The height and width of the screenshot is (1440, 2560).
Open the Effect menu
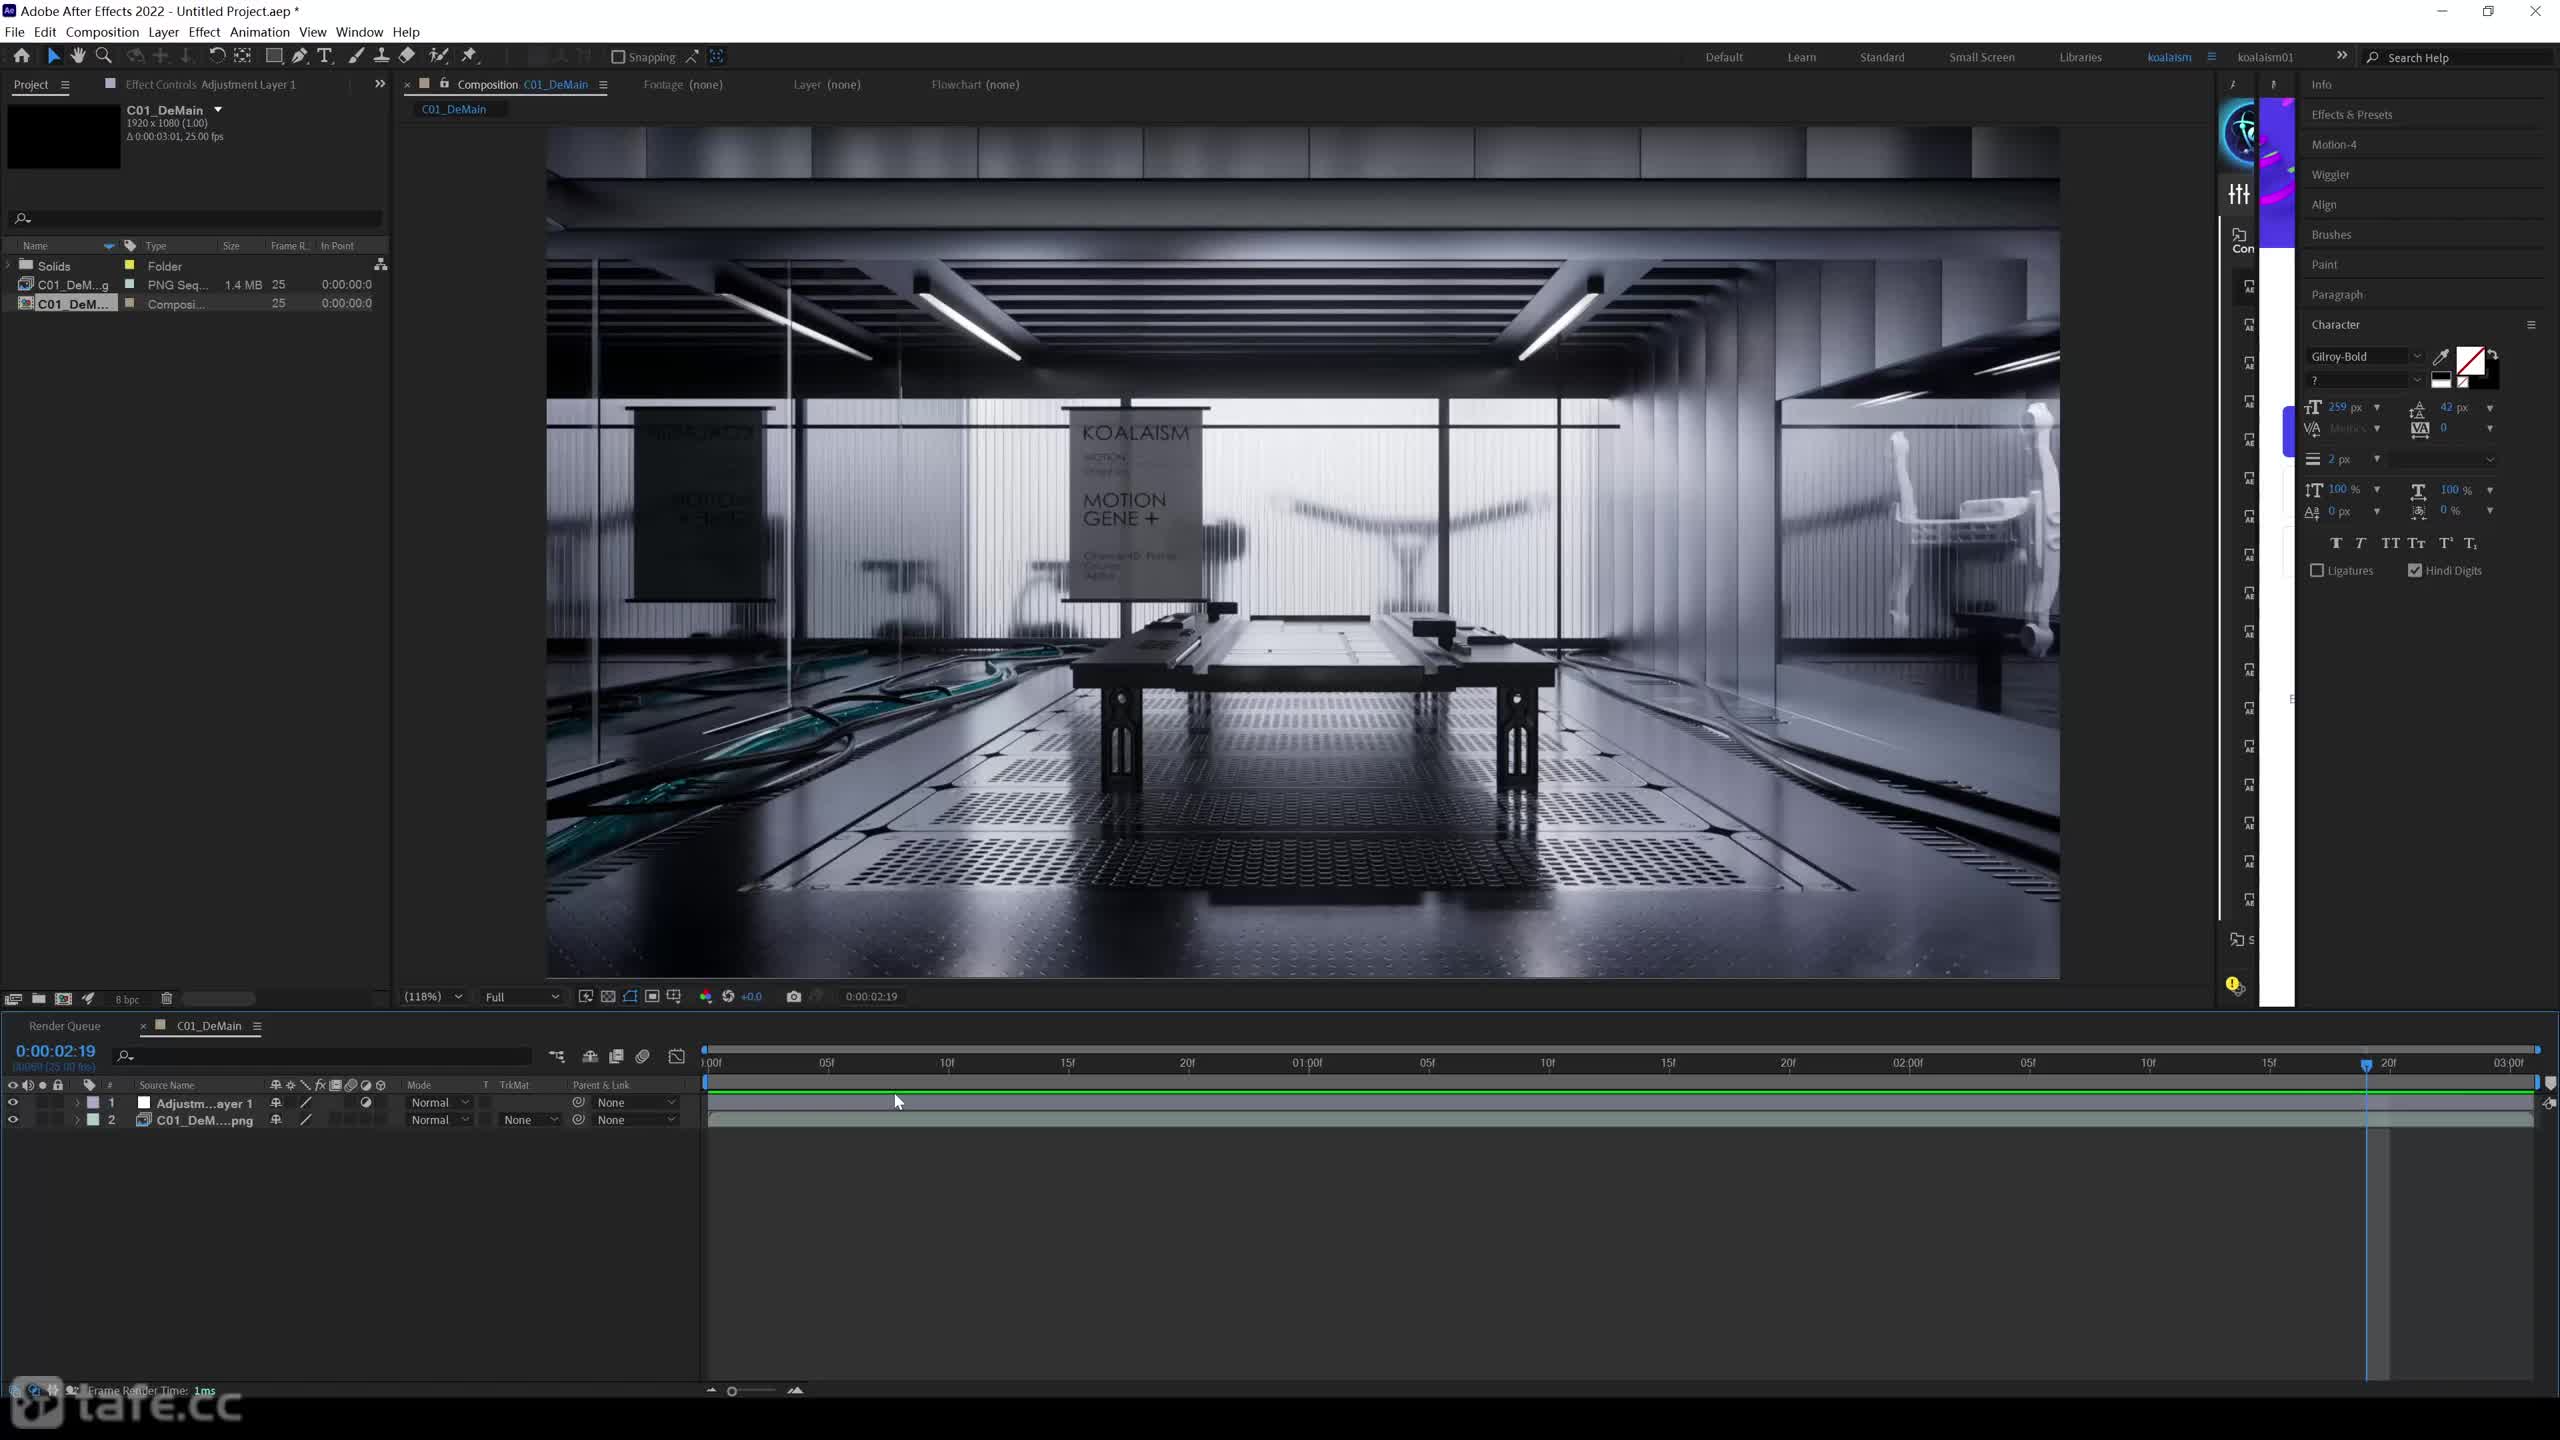[204, 32]
